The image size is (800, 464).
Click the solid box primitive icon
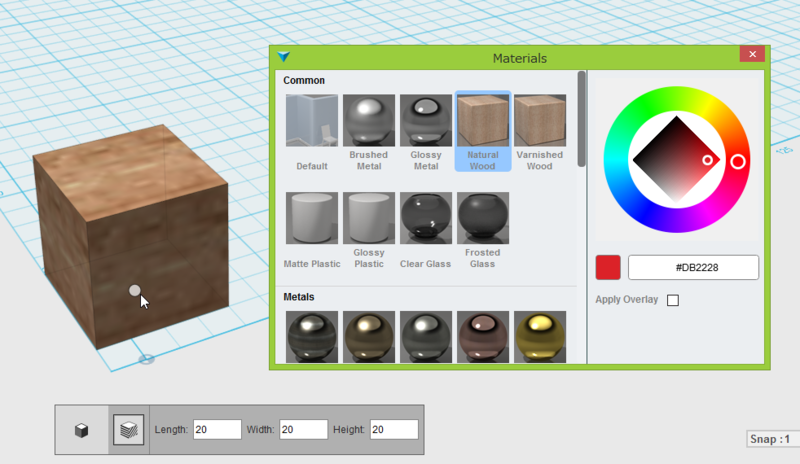point(82,430)
